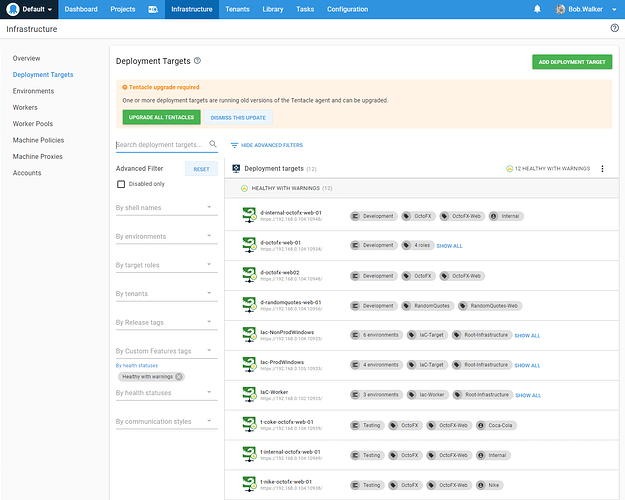Image resolution: width=625 pixels, height=500 pixels.
Task: Click the d-octofx-web-01 machine icon
Action: pyautogui.click(x=249, y=245)
